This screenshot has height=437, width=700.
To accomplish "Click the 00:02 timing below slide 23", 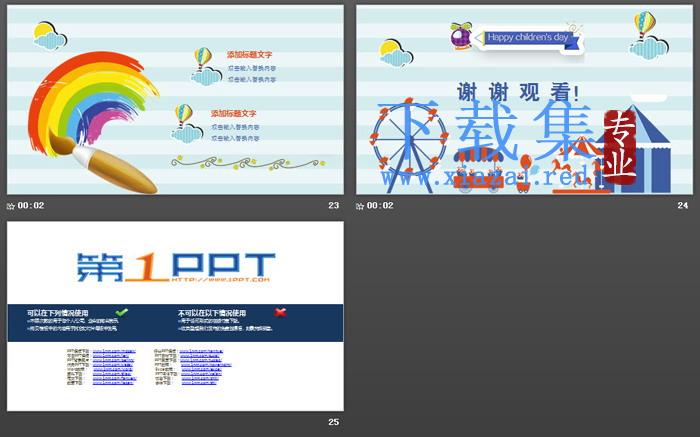I will [31, 205].
